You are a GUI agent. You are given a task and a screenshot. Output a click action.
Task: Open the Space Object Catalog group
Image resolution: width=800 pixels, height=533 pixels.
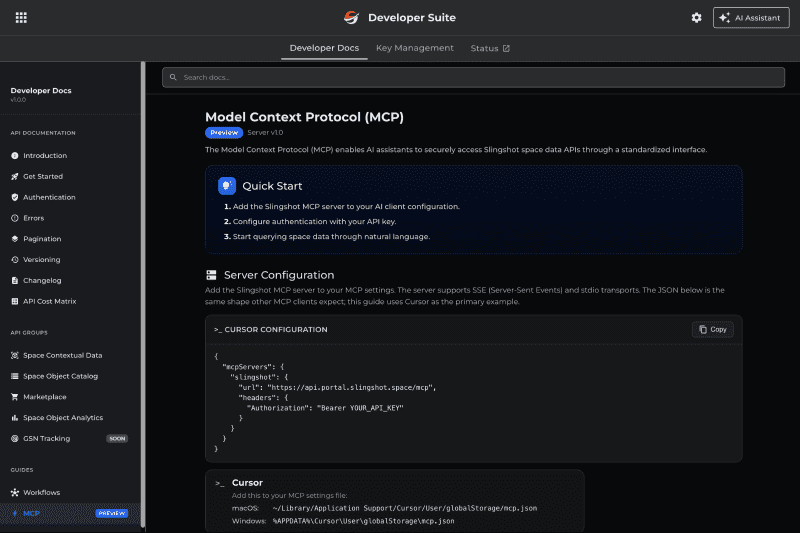[x=60, y=376]
